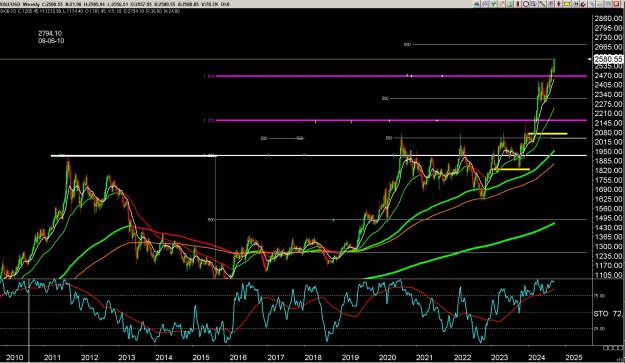Click the 2013 label on time axis

click(x=126, y=357)
